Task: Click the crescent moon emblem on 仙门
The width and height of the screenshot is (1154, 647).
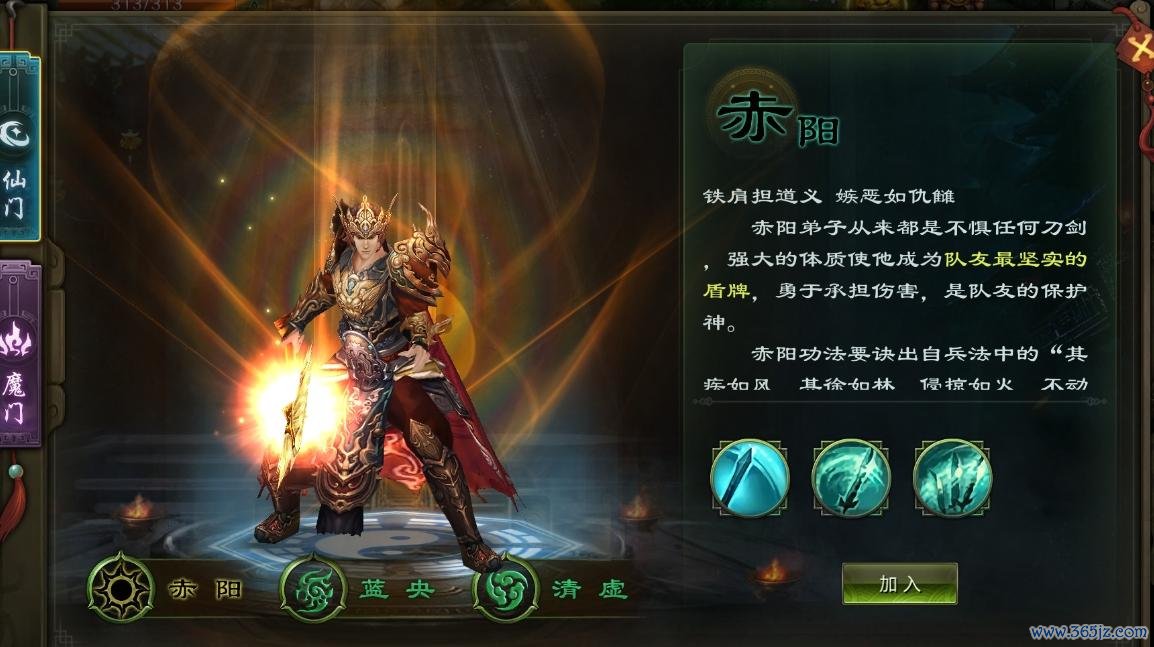Action: [16, 133]
